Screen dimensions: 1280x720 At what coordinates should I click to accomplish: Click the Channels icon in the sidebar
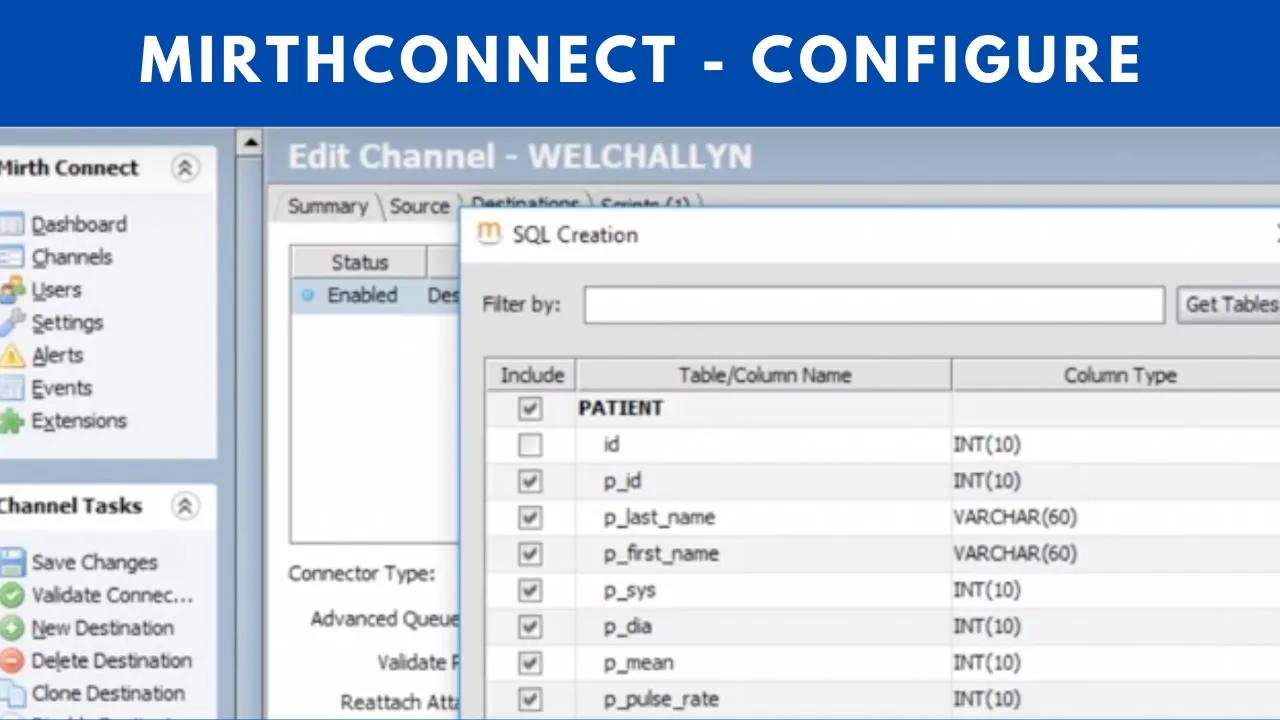[11, 257]
